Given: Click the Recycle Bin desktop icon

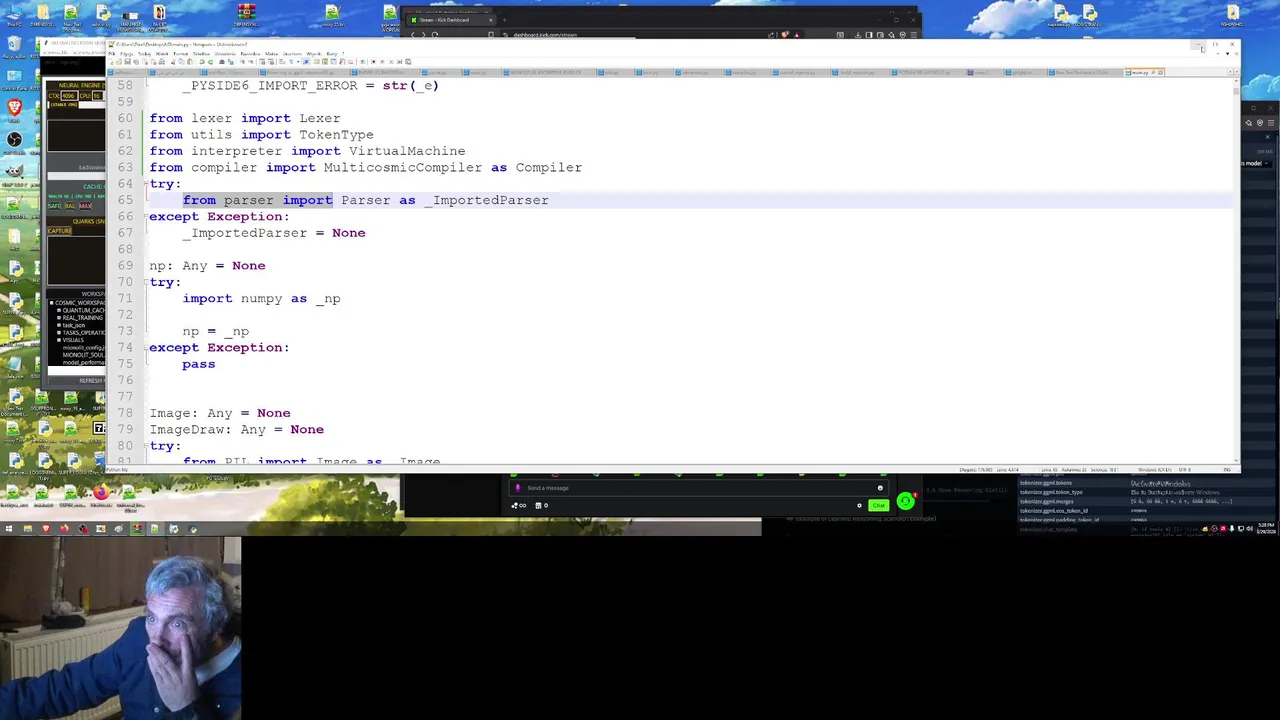Looking at the screenshot, I should coord(14,47).
